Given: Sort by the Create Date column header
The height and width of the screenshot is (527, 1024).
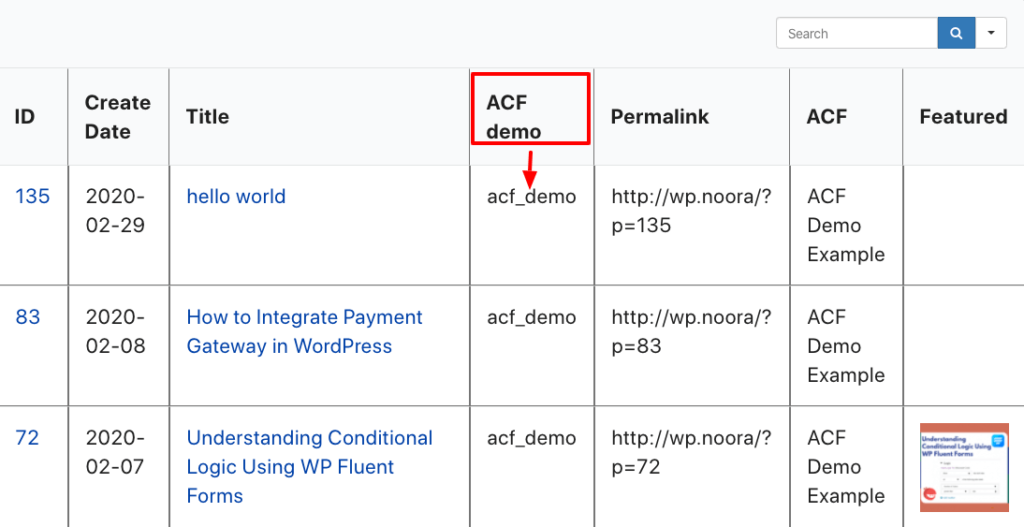Looking at the screenshot, I should pos(117,117).
